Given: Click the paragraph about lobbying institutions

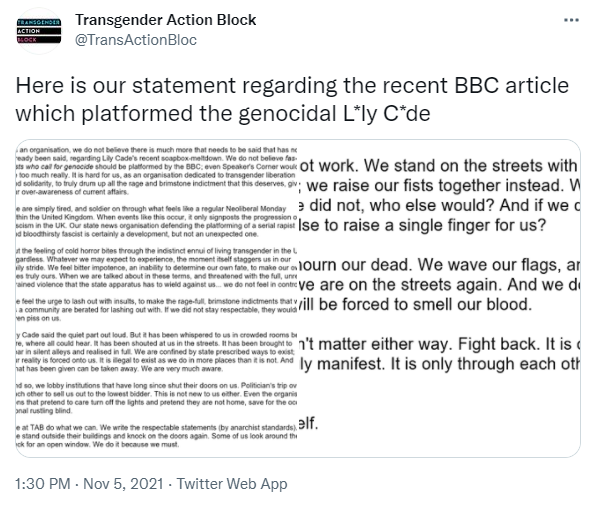Looking at the screenshot, I should 156,398.
